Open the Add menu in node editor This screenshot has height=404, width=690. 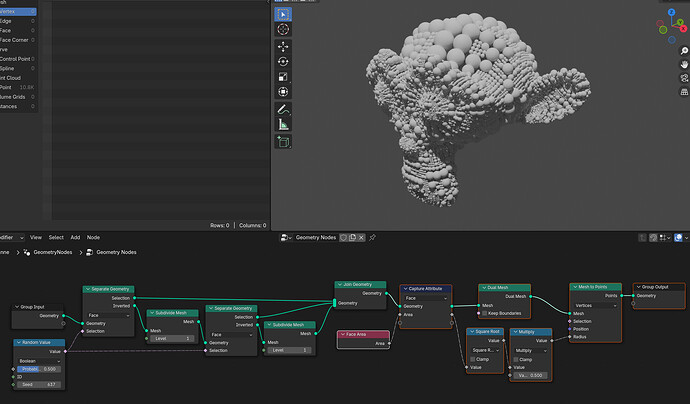[75, 238]
